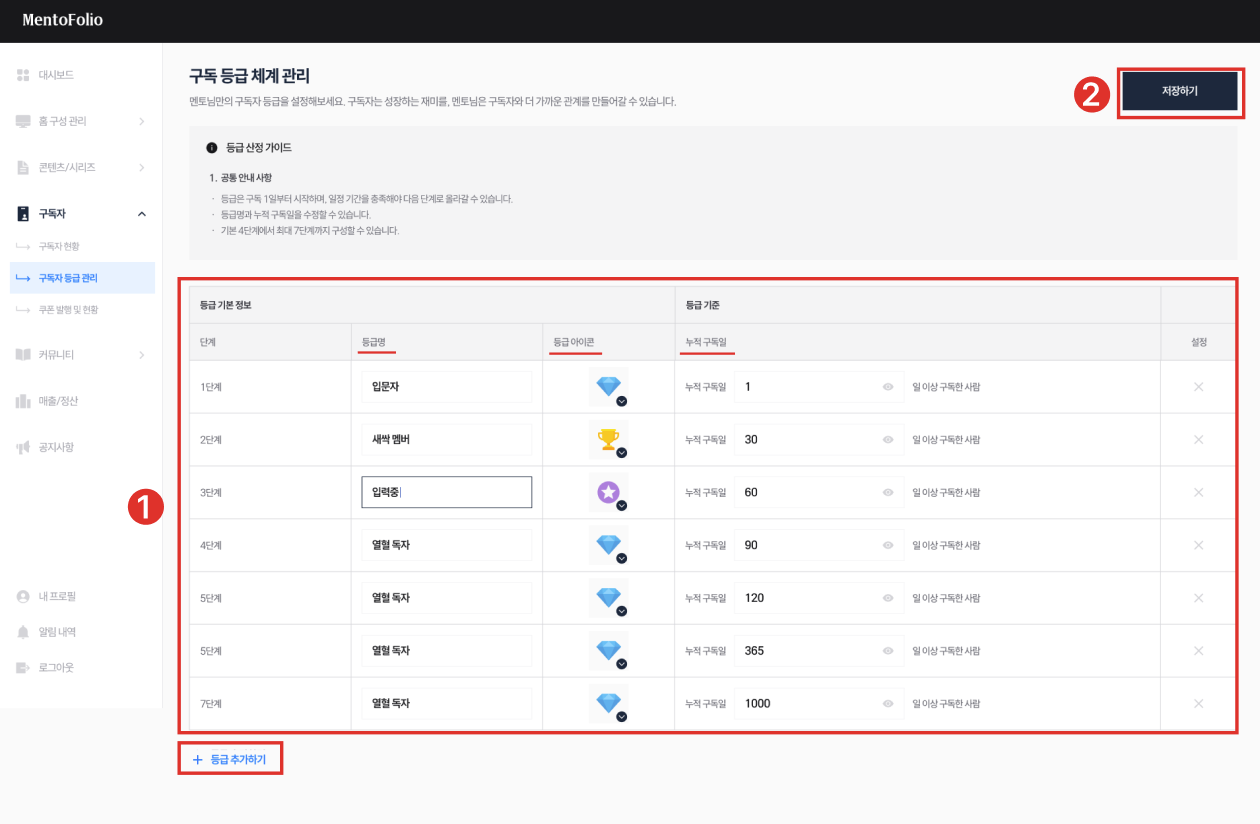This screenshot has height=824, width=1260.
Task: Click the MentoFolio logo in header
Action: coord(62,20)
